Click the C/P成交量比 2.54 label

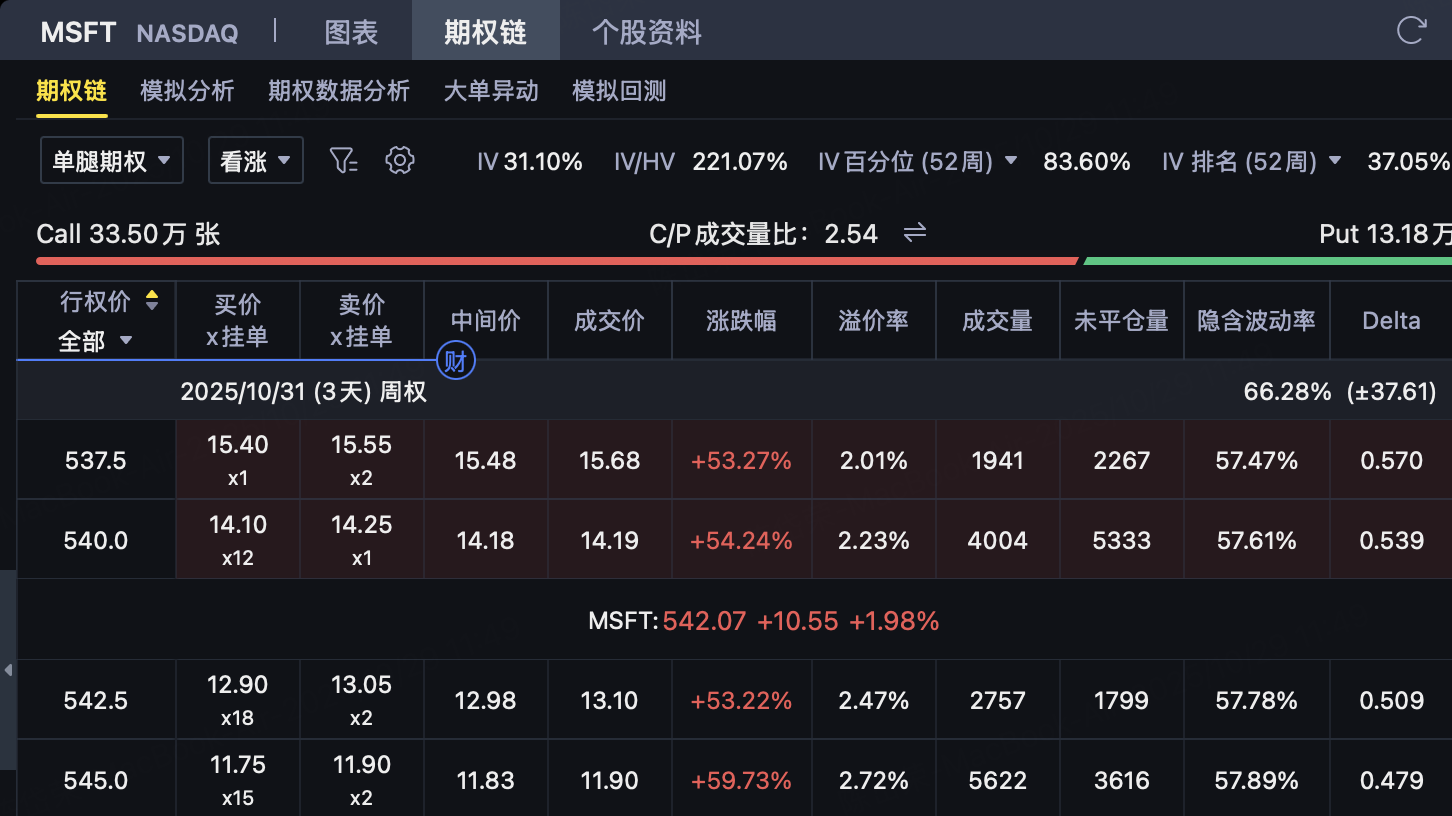pyautogui.click(x=764, y=234)
